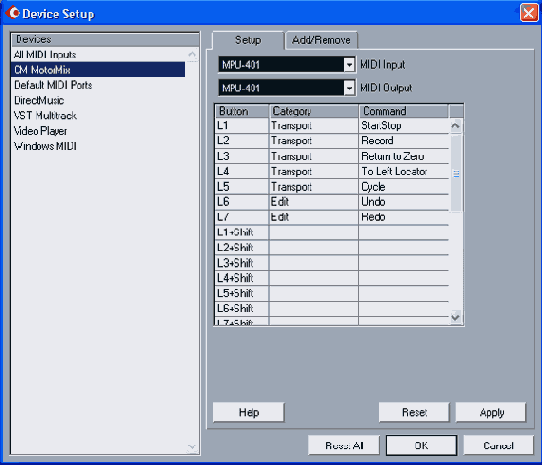The width and height of the screenshot is (542, 465).
Task: Click the Cubase logo in title bar
Action: [x=12, y=13]
